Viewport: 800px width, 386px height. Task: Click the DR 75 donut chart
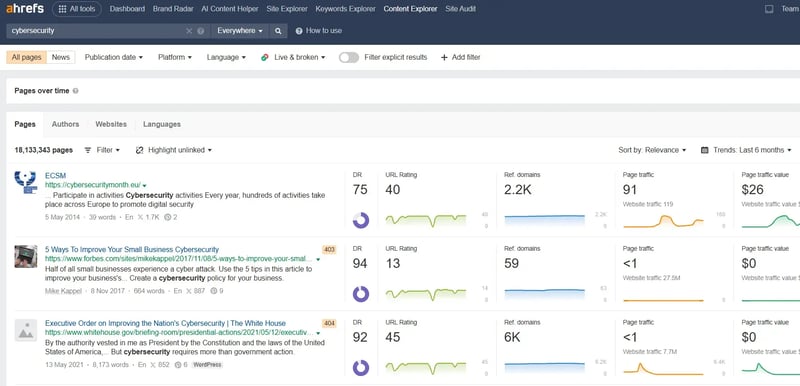(361, 220)
